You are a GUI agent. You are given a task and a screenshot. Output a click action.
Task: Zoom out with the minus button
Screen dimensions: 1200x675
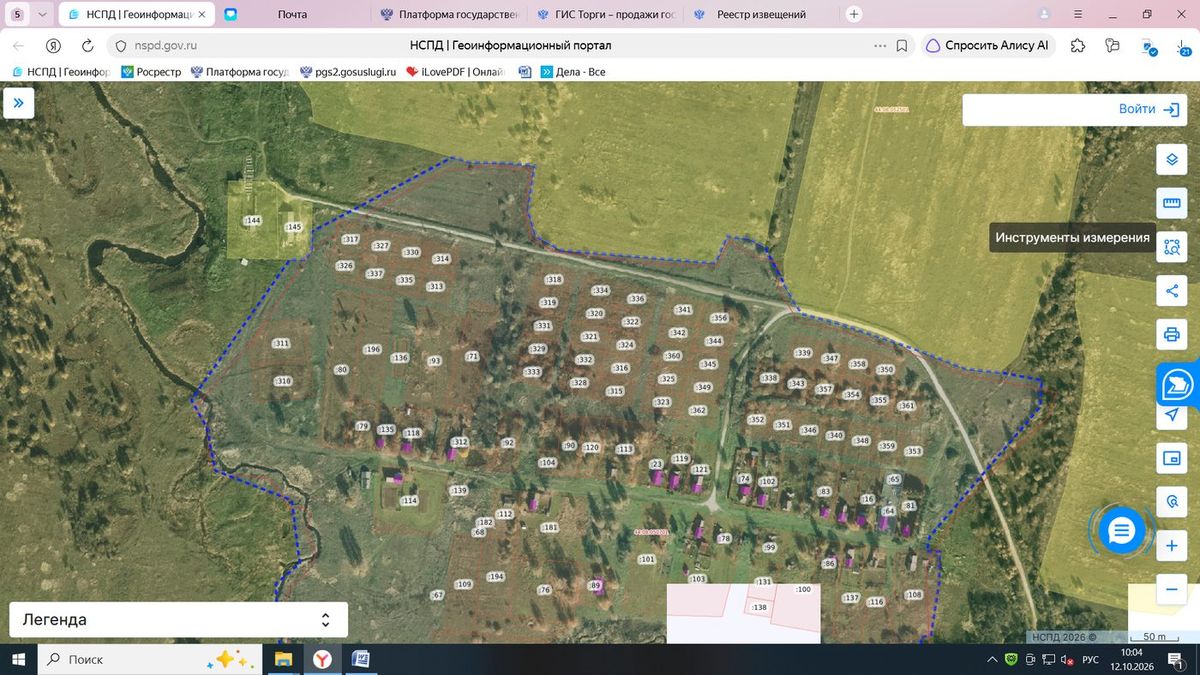(x=1171, y=590)
